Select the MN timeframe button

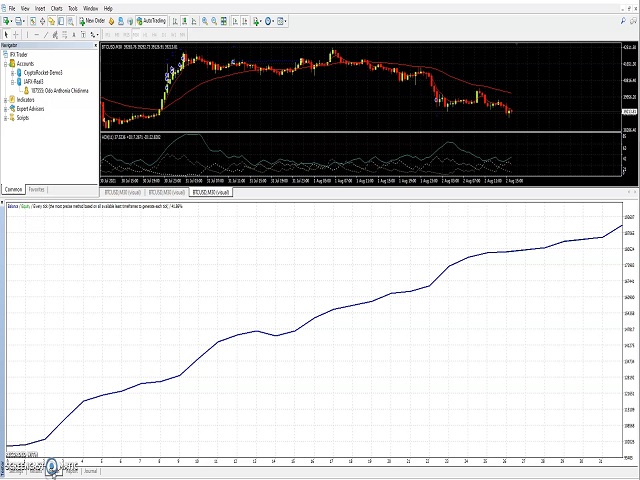tap(182, 35)
